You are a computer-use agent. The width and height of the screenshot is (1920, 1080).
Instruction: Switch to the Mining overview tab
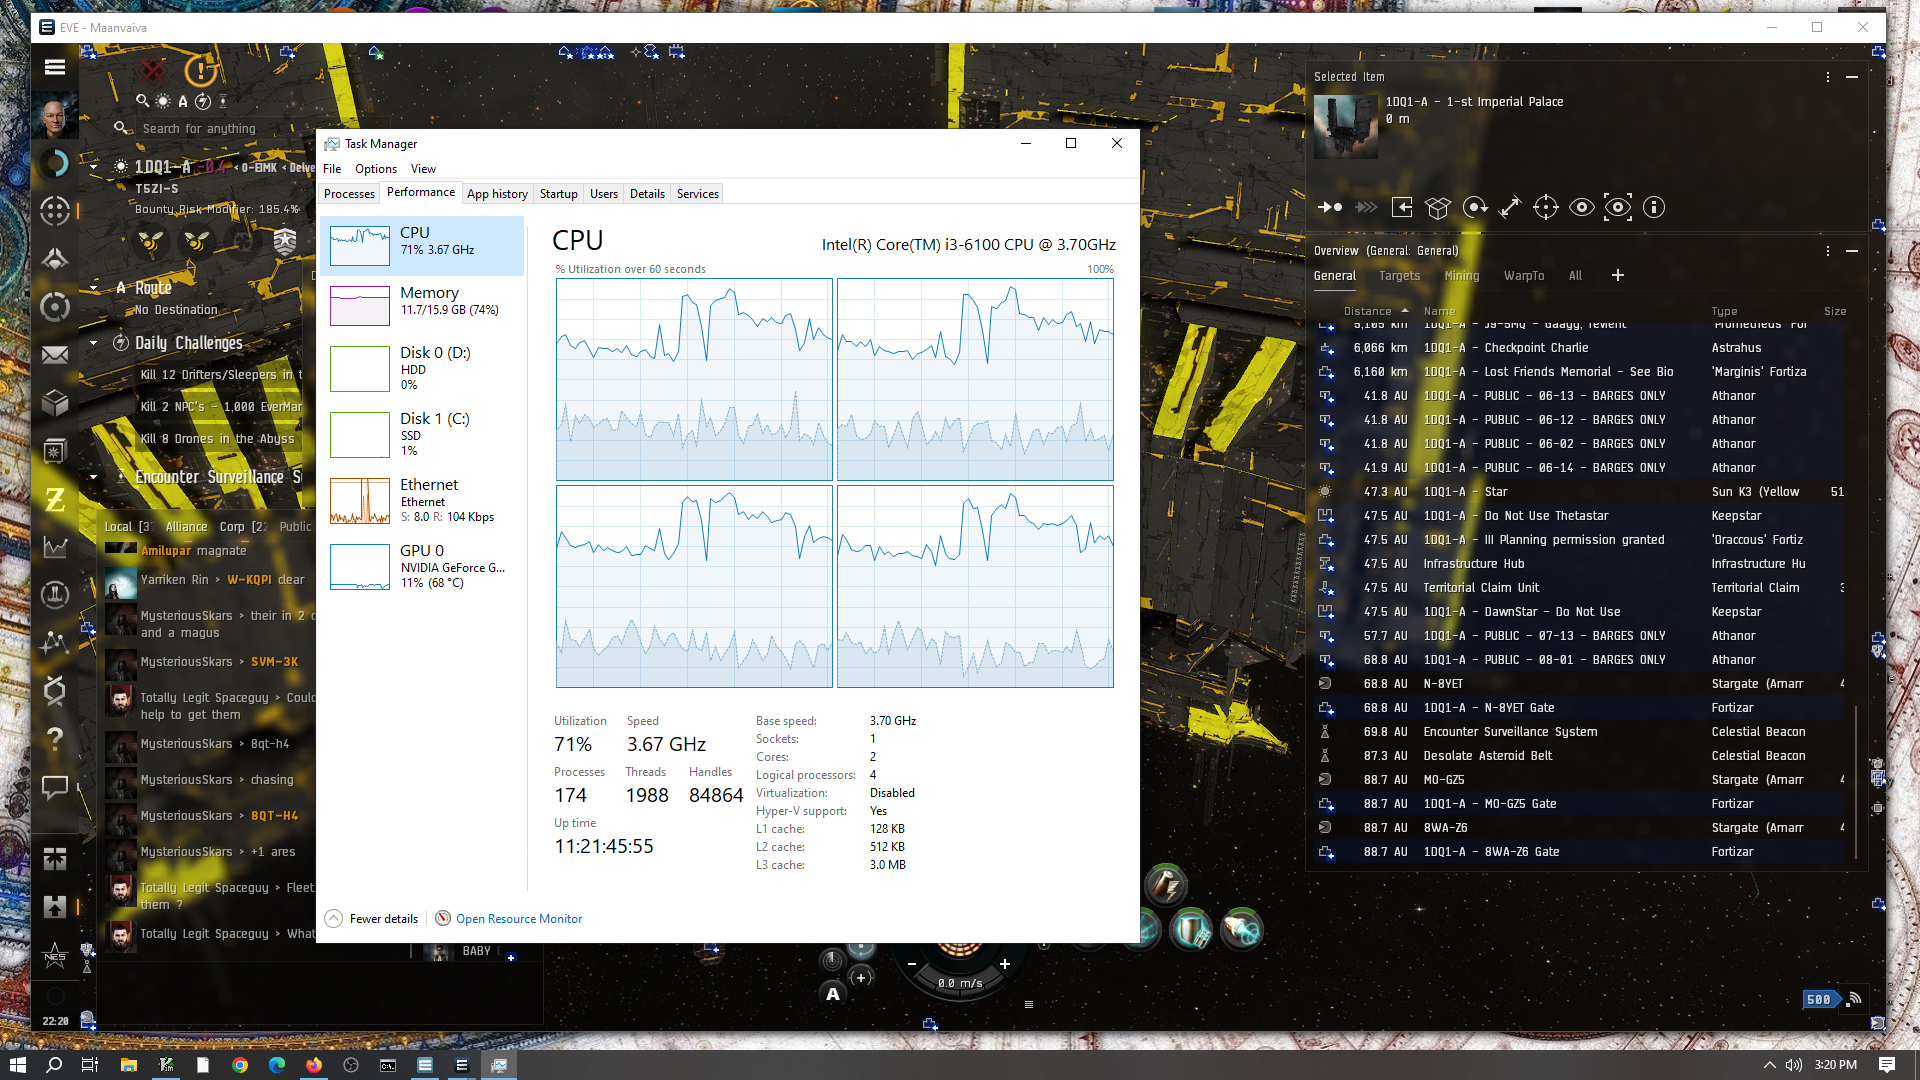(x=1461, y=276)
